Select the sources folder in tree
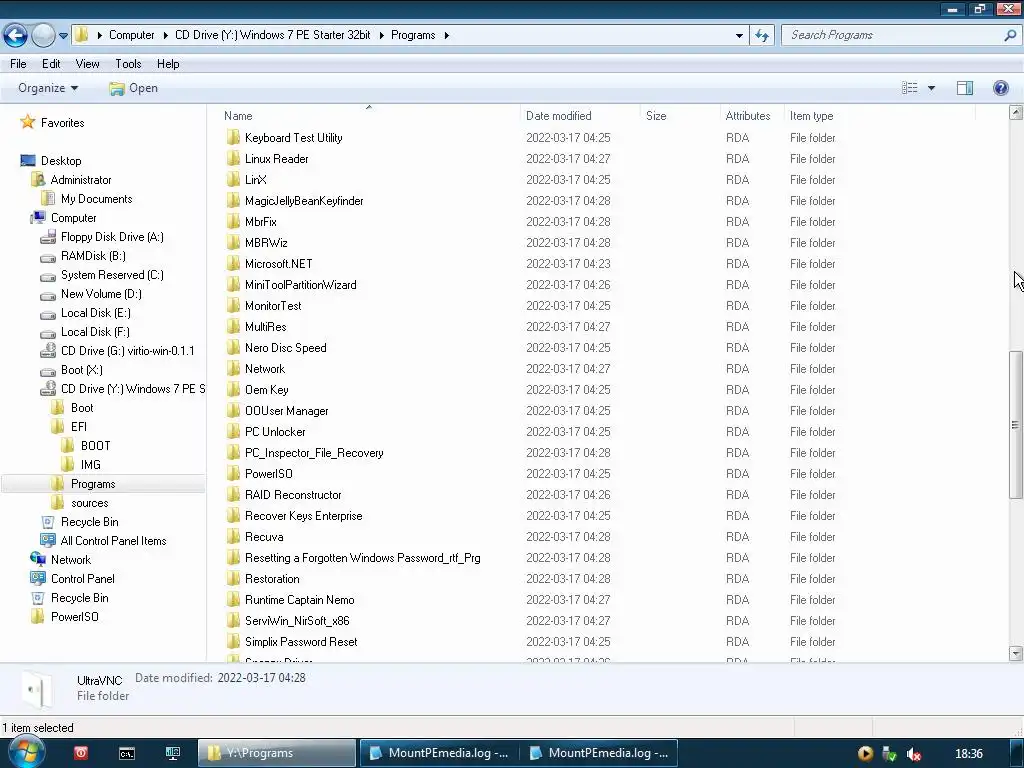The width and height of the screenshot is (1024, 768). 89,503
